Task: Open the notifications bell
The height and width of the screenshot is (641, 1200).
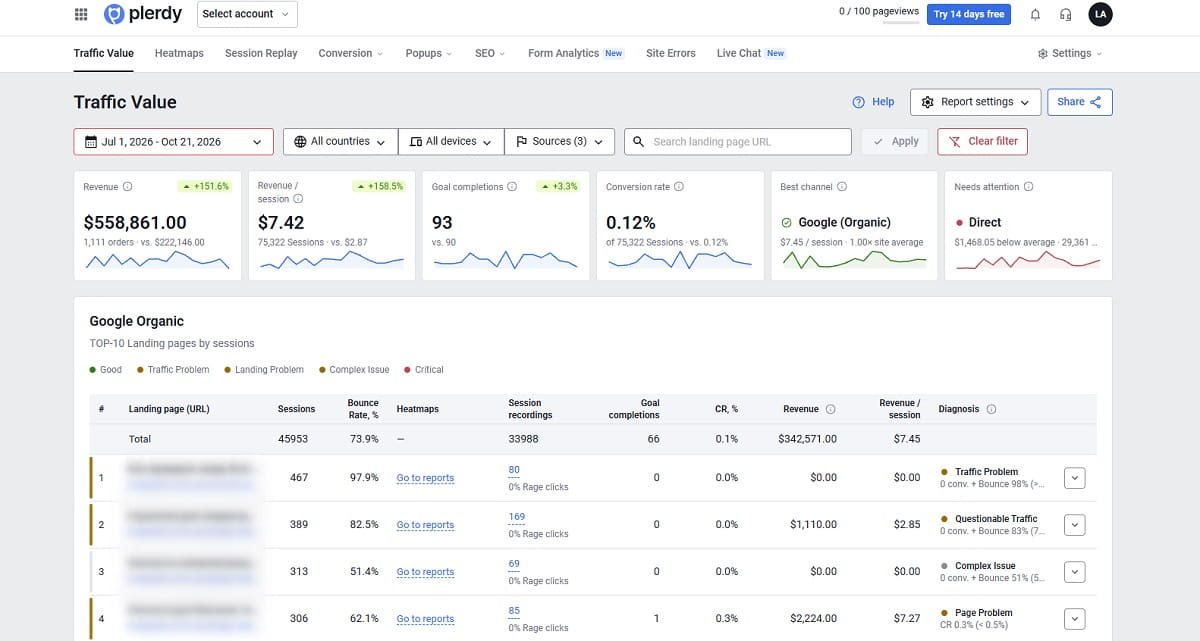Action: coord(1035,14)
